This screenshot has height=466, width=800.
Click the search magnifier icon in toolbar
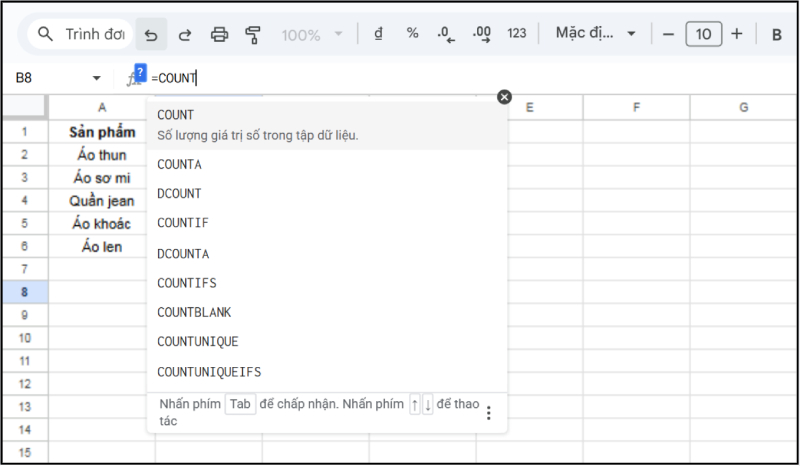pos(45,34)
